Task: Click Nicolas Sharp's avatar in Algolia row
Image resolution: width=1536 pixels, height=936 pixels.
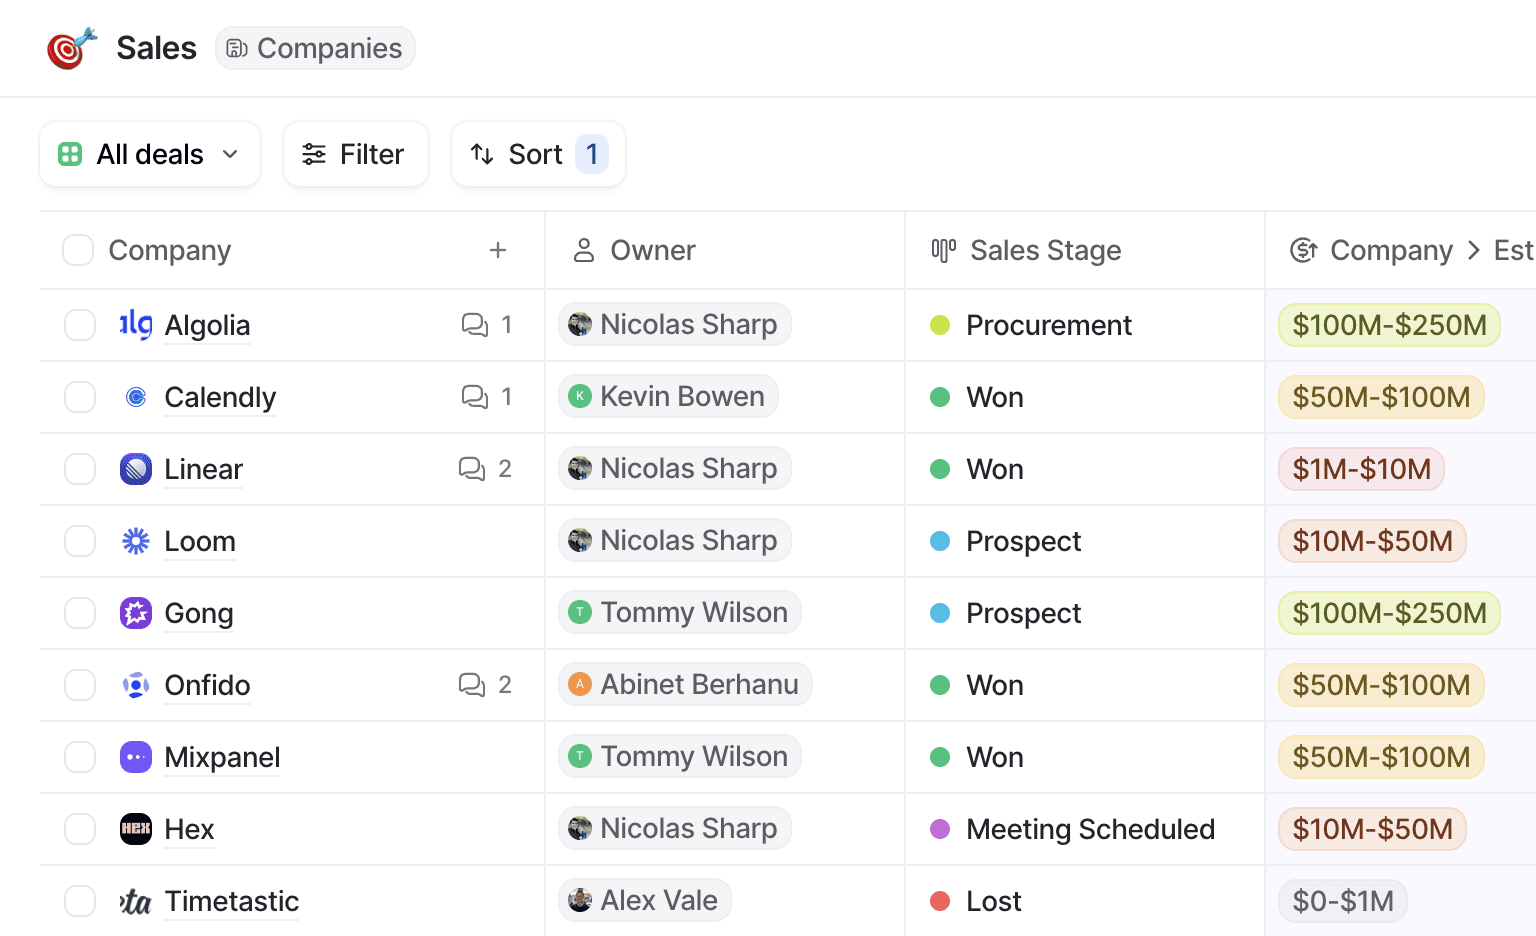Action: (580, 324)
